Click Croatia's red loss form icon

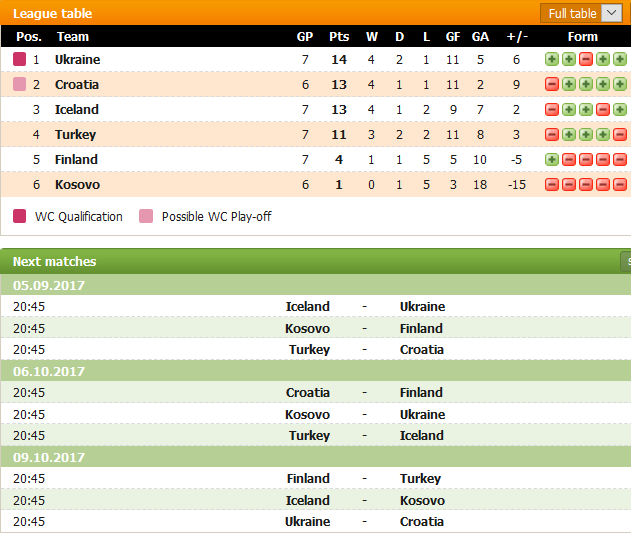click(552, 84)
